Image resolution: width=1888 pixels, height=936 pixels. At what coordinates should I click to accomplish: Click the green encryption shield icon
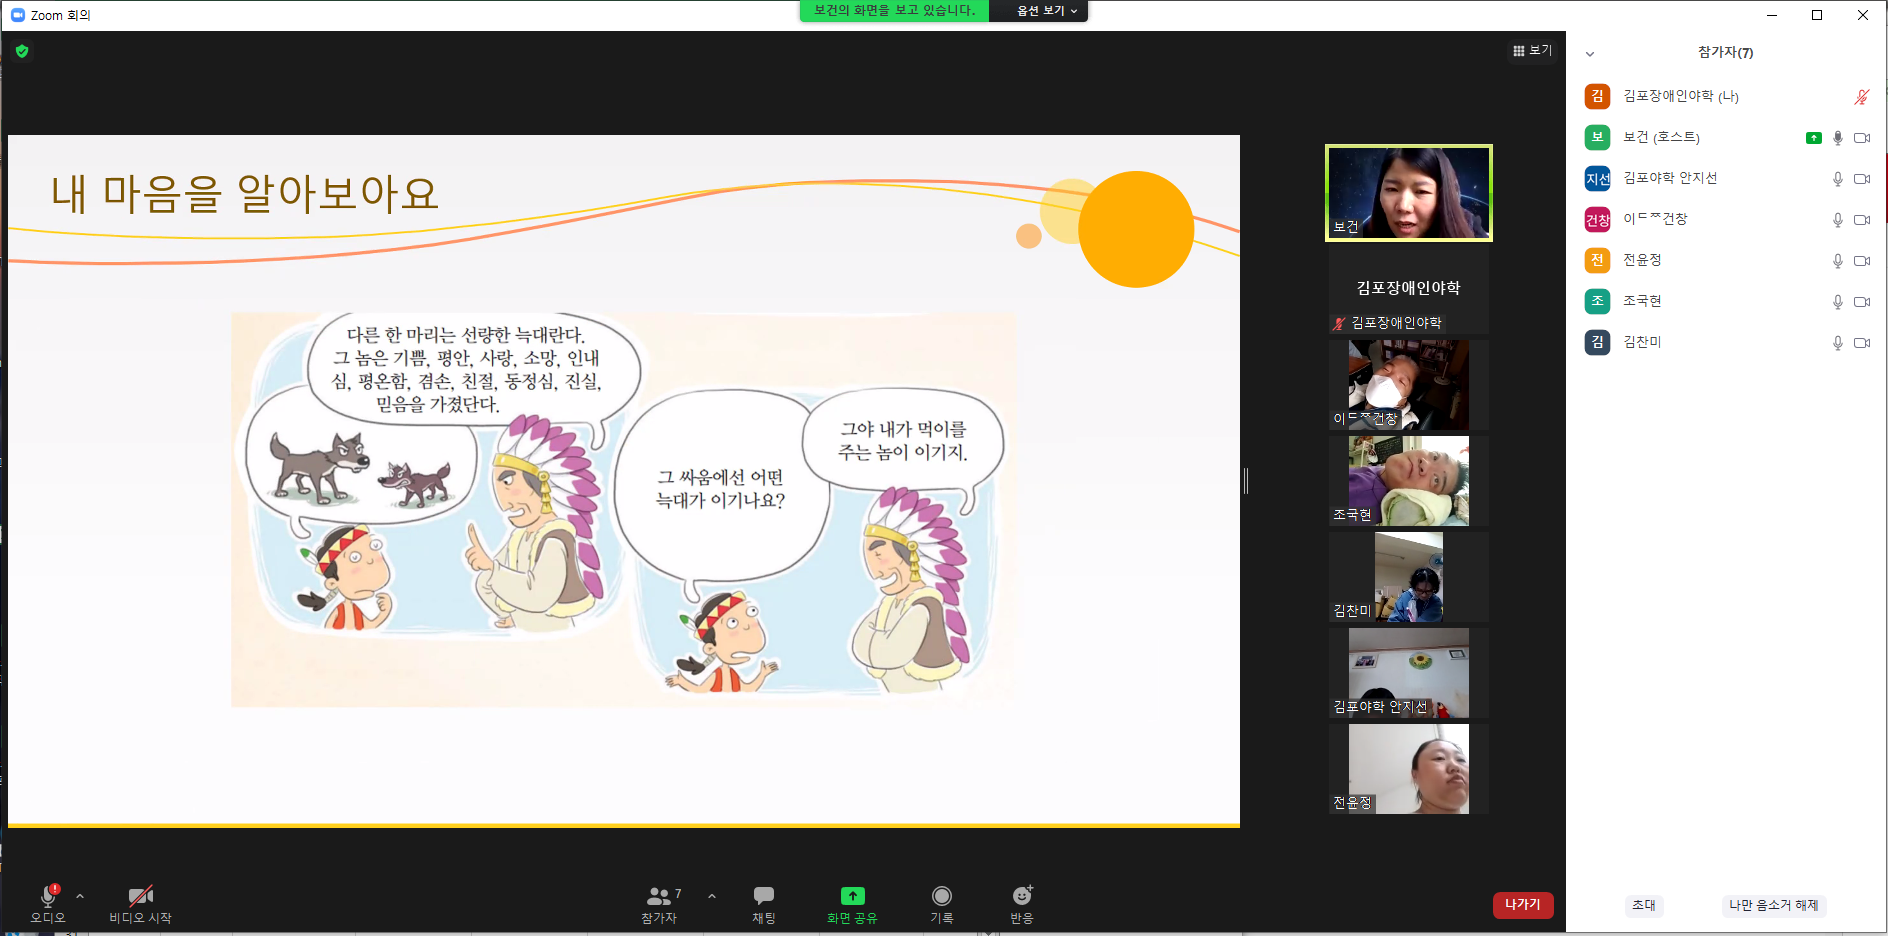tap(22, 51)
